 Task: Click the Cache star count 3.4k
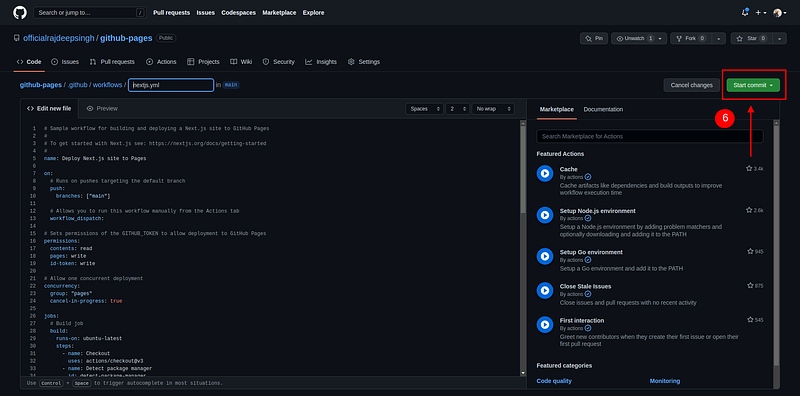click(755, 168)
